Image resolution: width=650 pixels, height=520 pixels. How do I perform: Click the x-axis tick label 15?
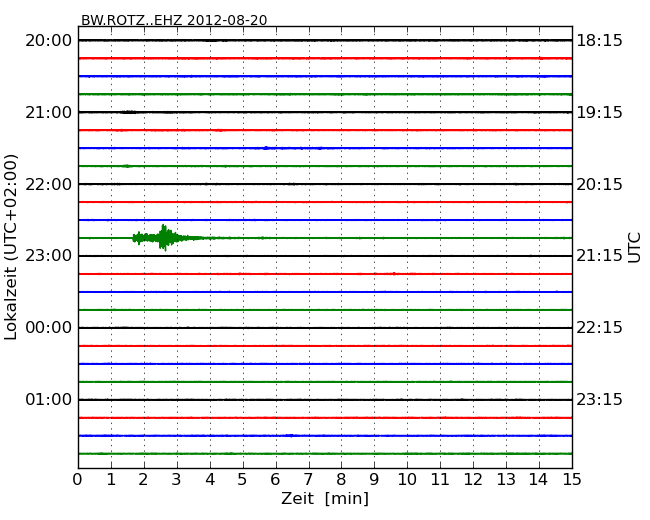pos(572,479)
